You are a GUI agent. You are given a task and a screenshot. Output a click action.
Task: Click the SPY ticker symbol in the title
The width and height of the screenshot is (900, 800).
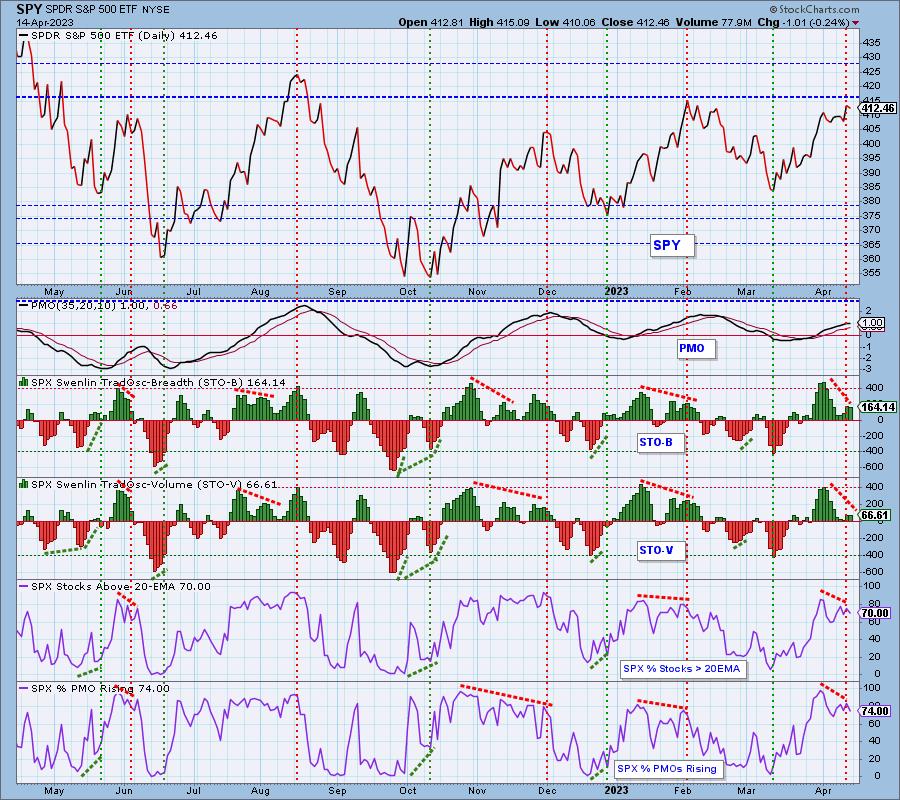tap(29, 9)
